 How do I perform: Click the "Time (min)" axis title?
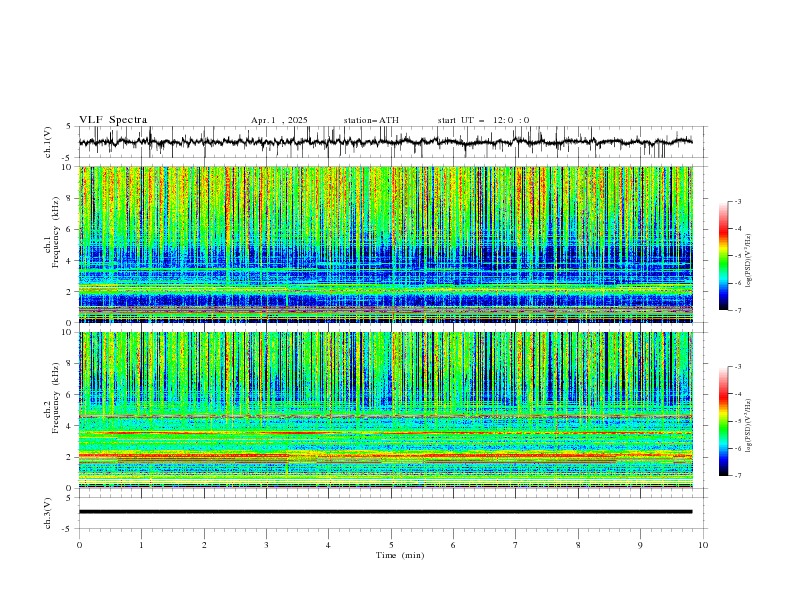point(400,555)
